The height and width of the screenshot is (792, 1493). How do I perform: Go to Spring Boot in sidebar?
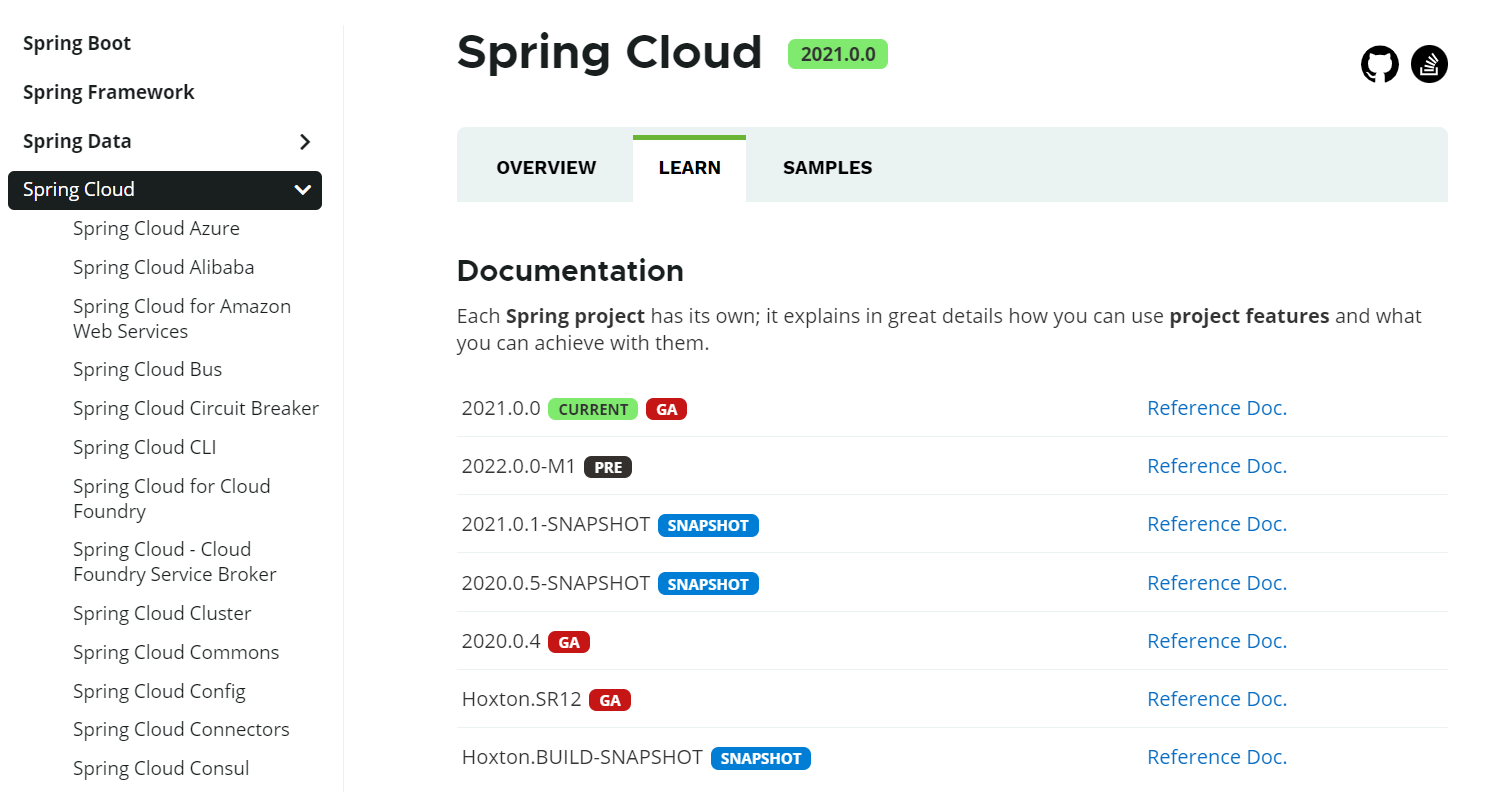coord(77,43)
